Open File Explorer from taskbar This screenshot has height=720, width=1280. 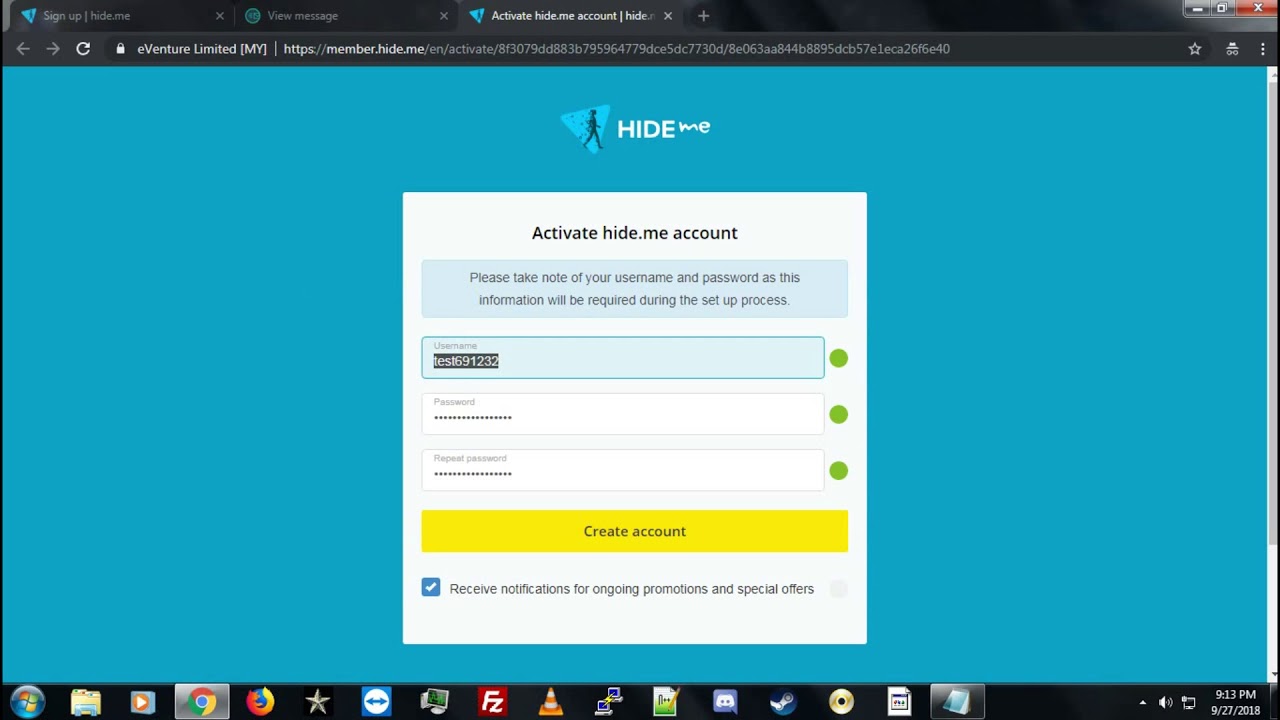click(86, 702)
